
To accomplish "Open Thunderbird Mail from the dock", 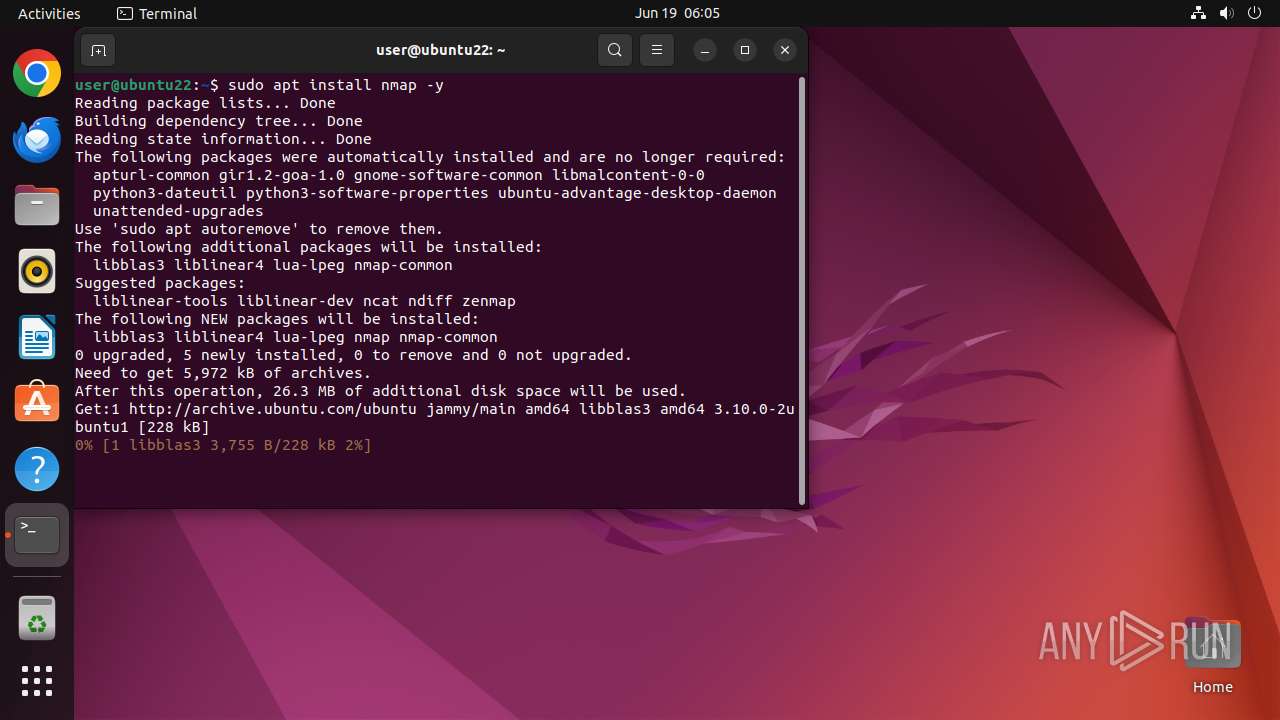I will [37, 139].
